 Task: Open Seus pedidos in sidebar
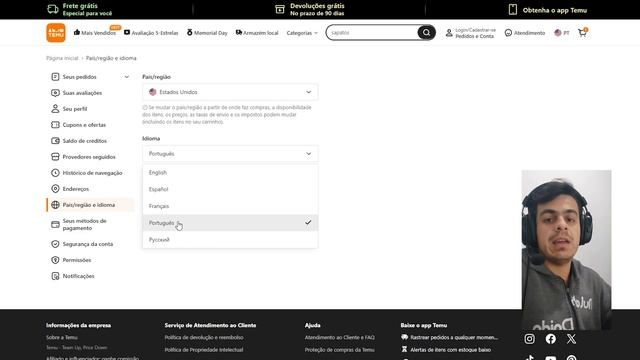tap(80, 77)
